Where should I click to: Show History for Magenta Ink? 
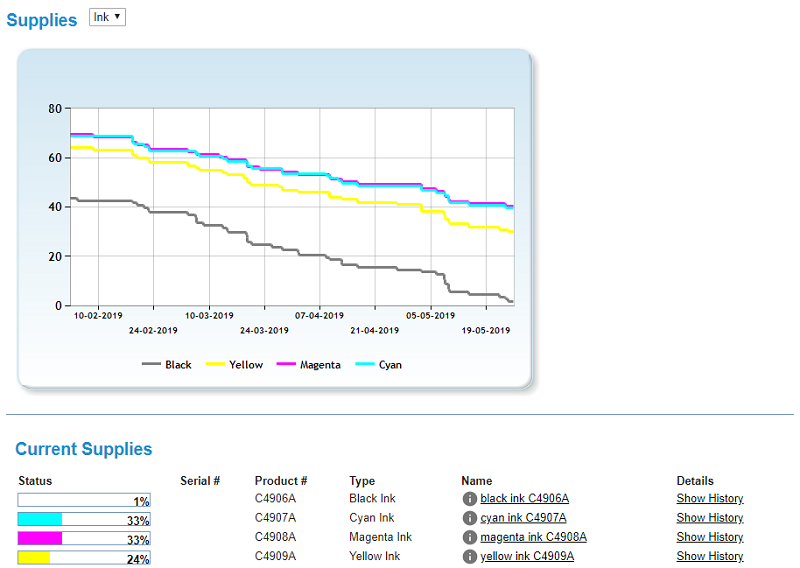coord(710,537)
